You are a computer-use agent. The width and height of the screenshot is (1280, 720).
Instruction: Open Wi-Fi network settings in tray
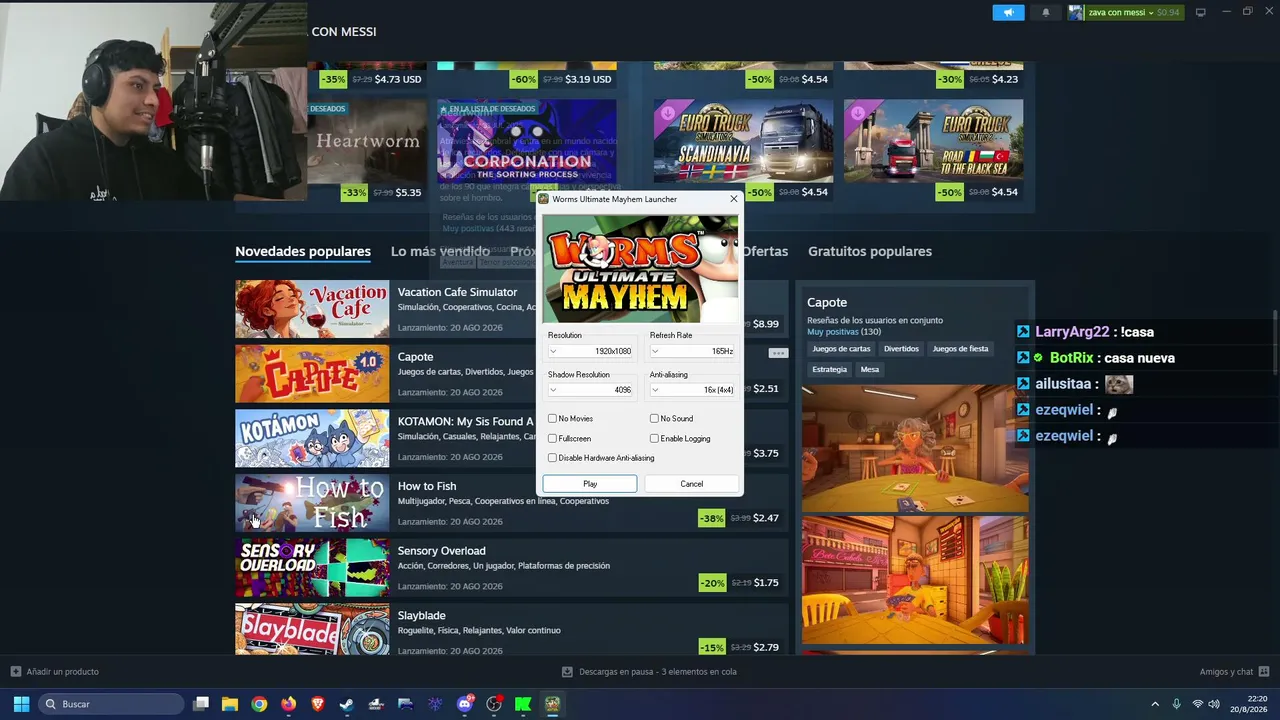(1197, 704)
